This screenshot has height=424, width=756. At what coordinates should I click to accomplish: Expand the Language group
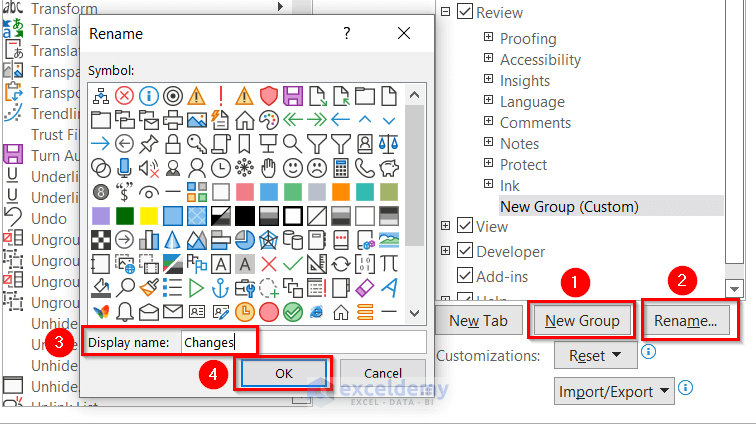click(x=488, y=100)
